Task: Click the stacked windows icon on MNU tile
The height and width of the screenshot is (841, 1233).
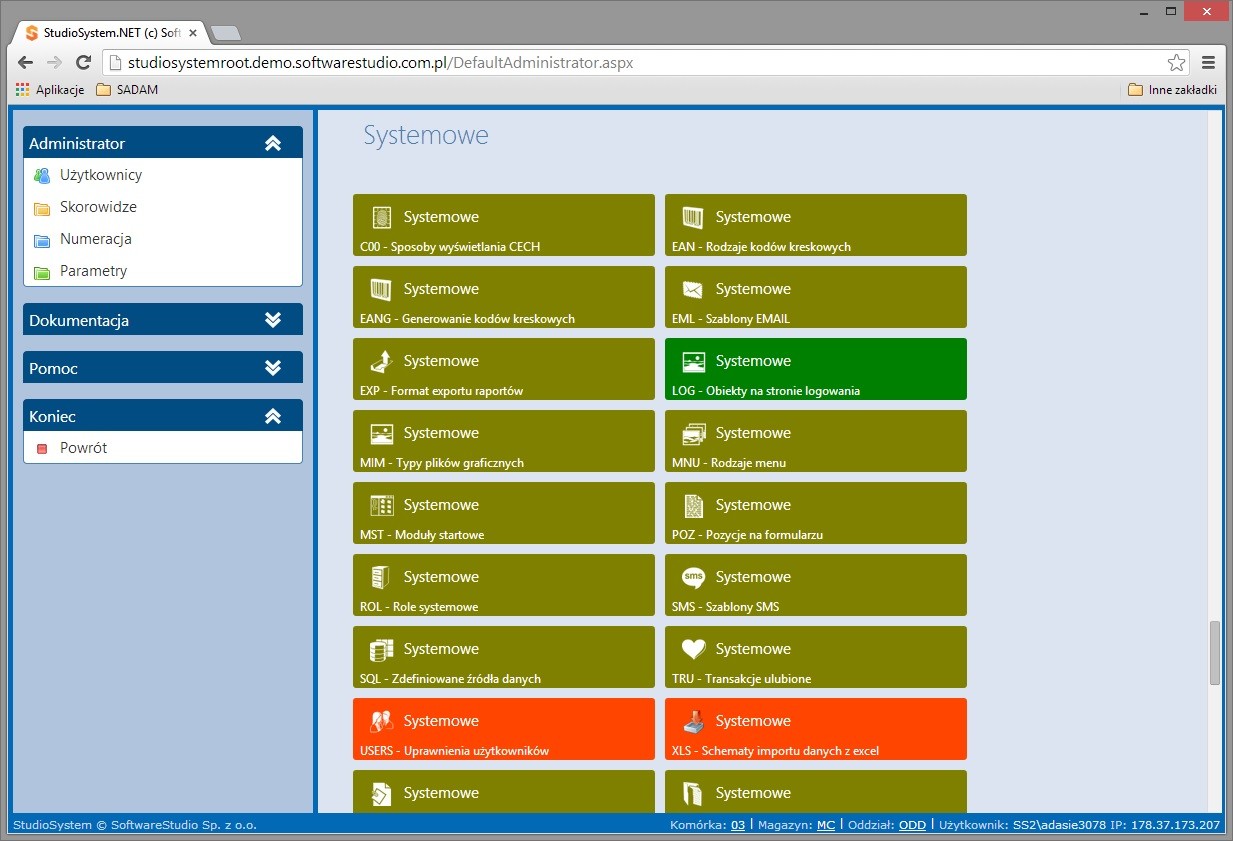Action: 693,433
